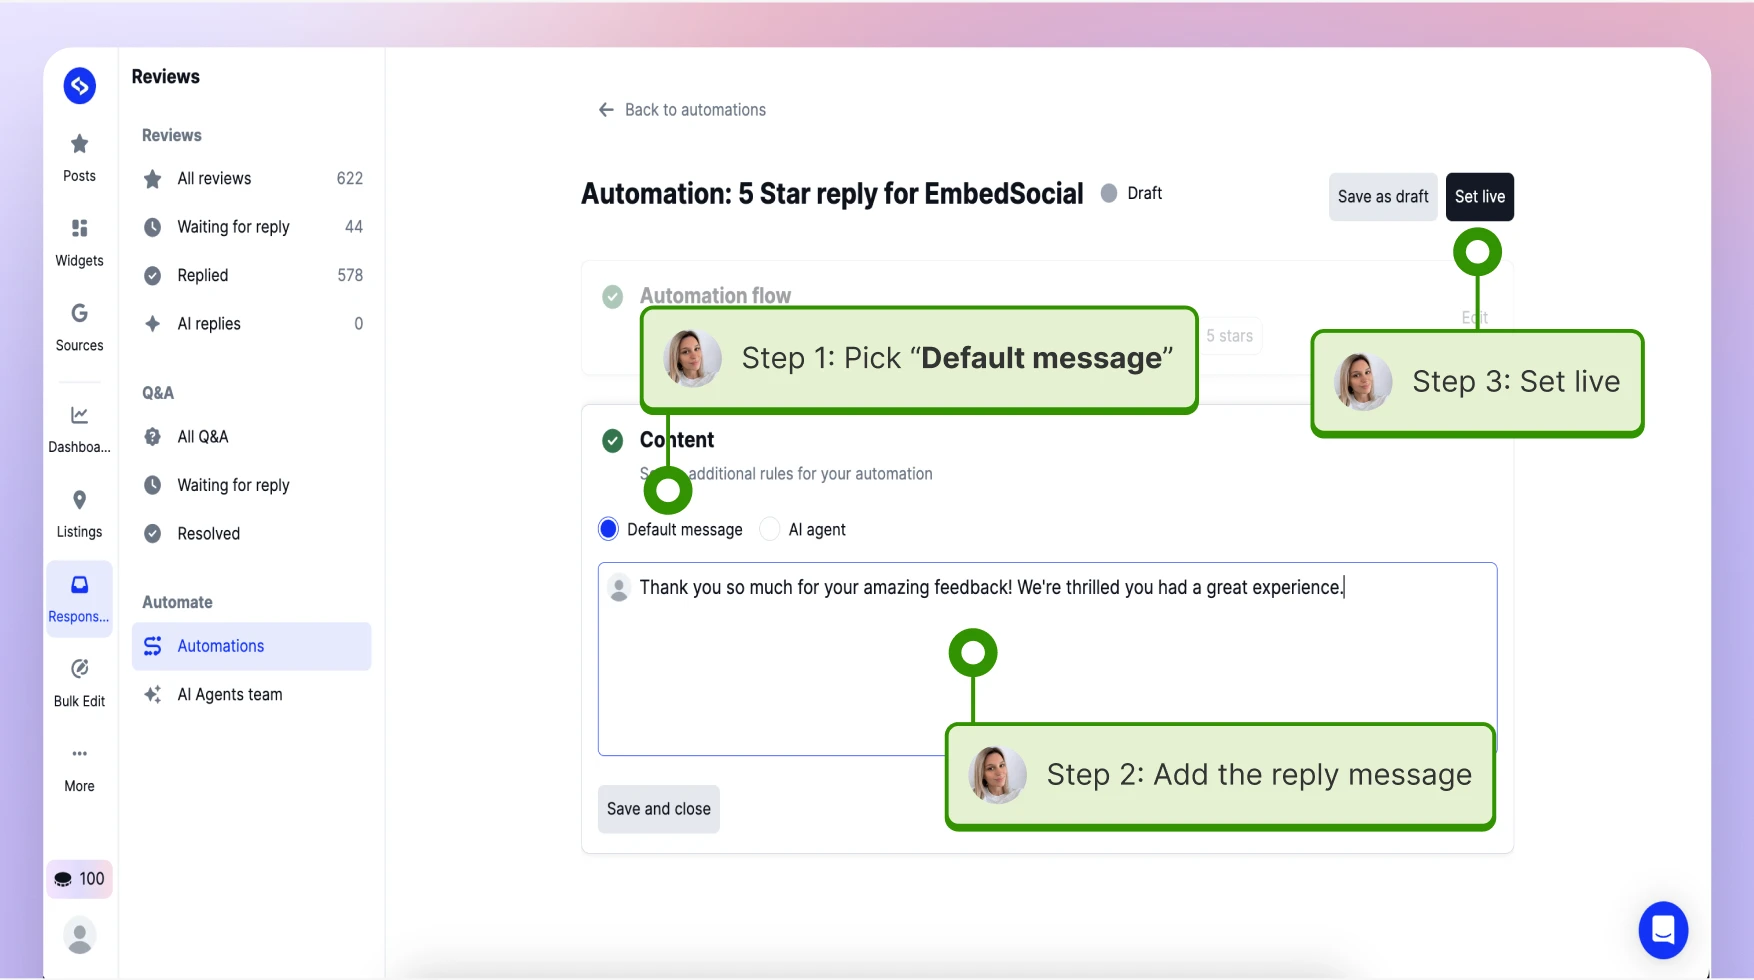Select the Default message radio button
Screen dimensions: 1754x980
tap(608, 529)
